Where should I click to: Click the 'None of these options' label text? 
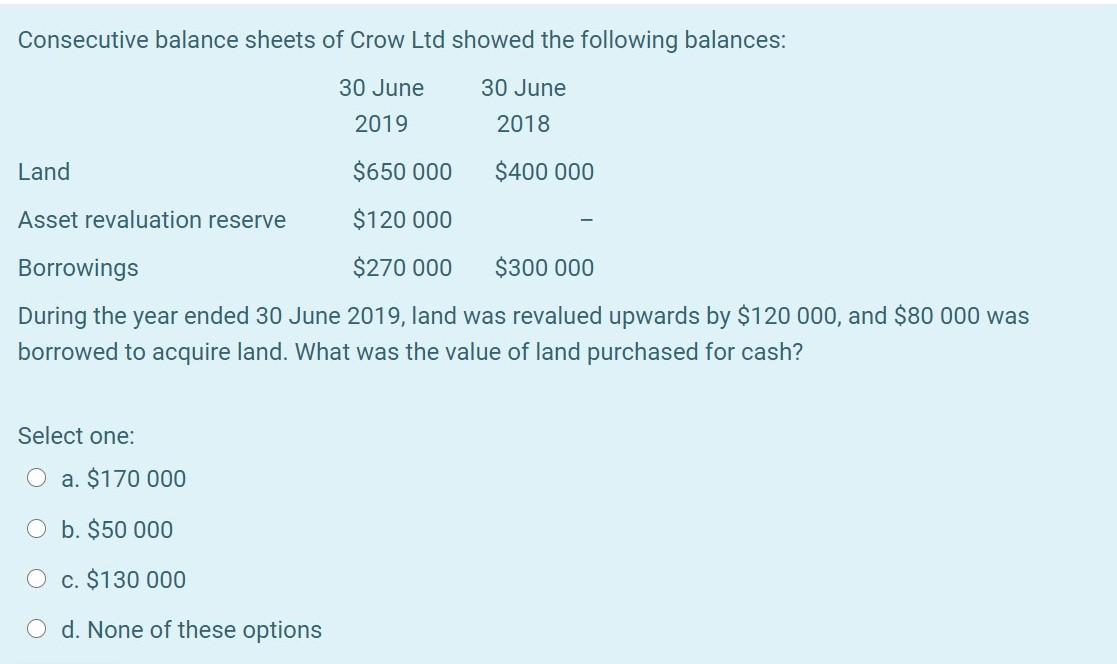(x=204, y=630)
